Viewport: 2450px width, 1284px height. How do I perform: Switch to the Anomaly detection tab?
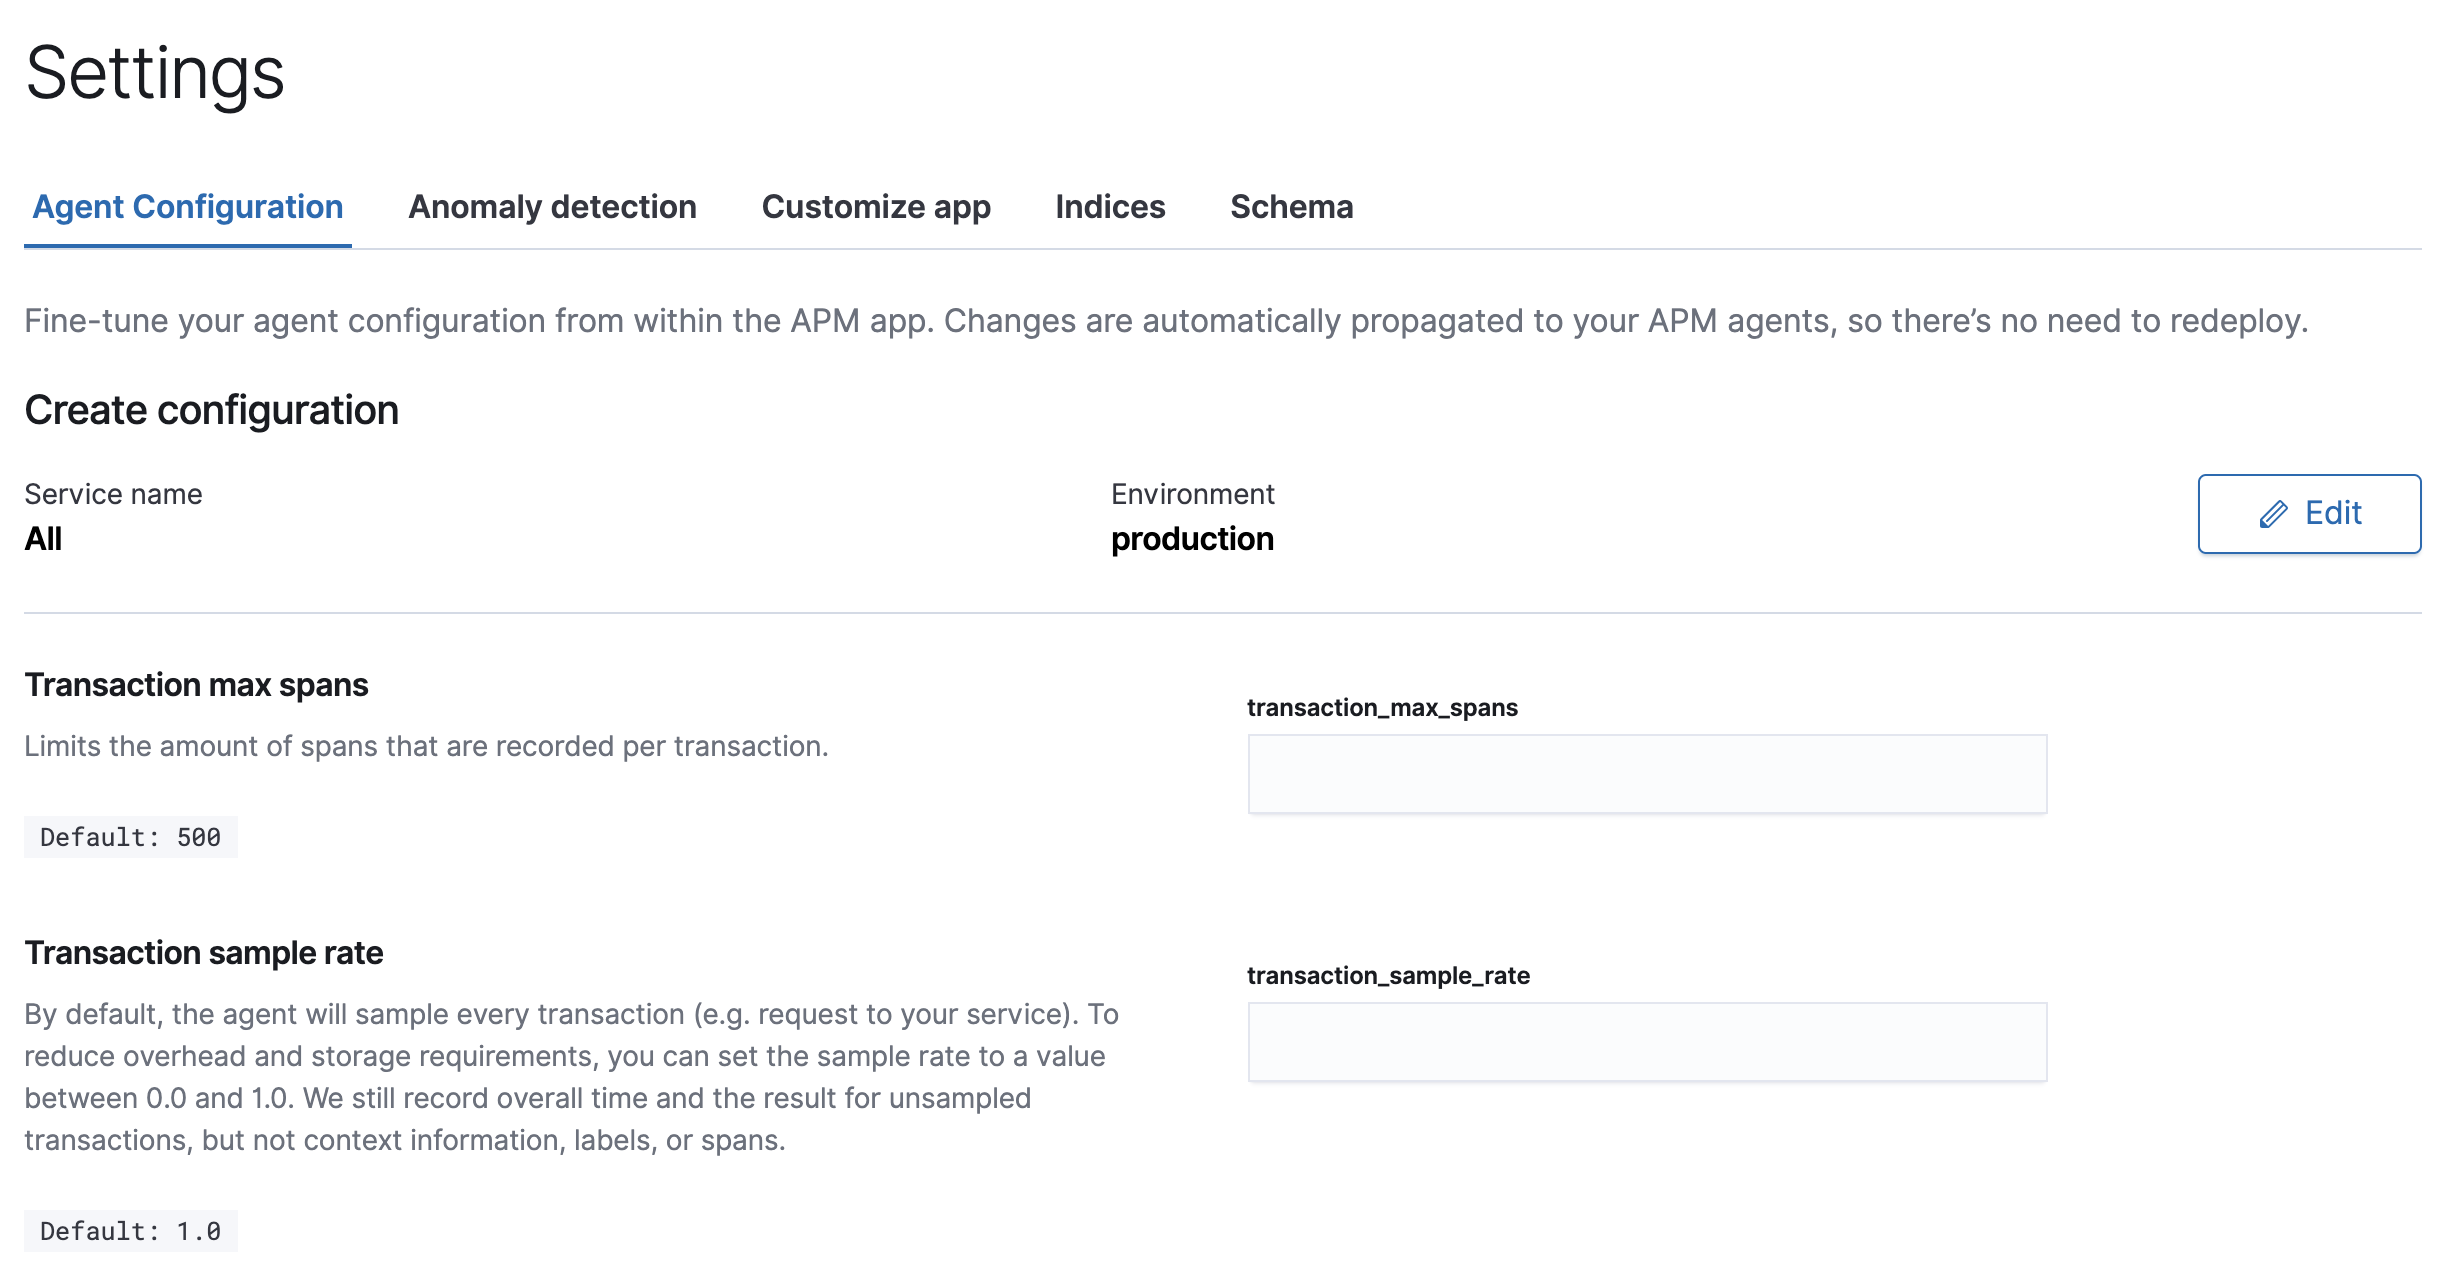[552, 207]
